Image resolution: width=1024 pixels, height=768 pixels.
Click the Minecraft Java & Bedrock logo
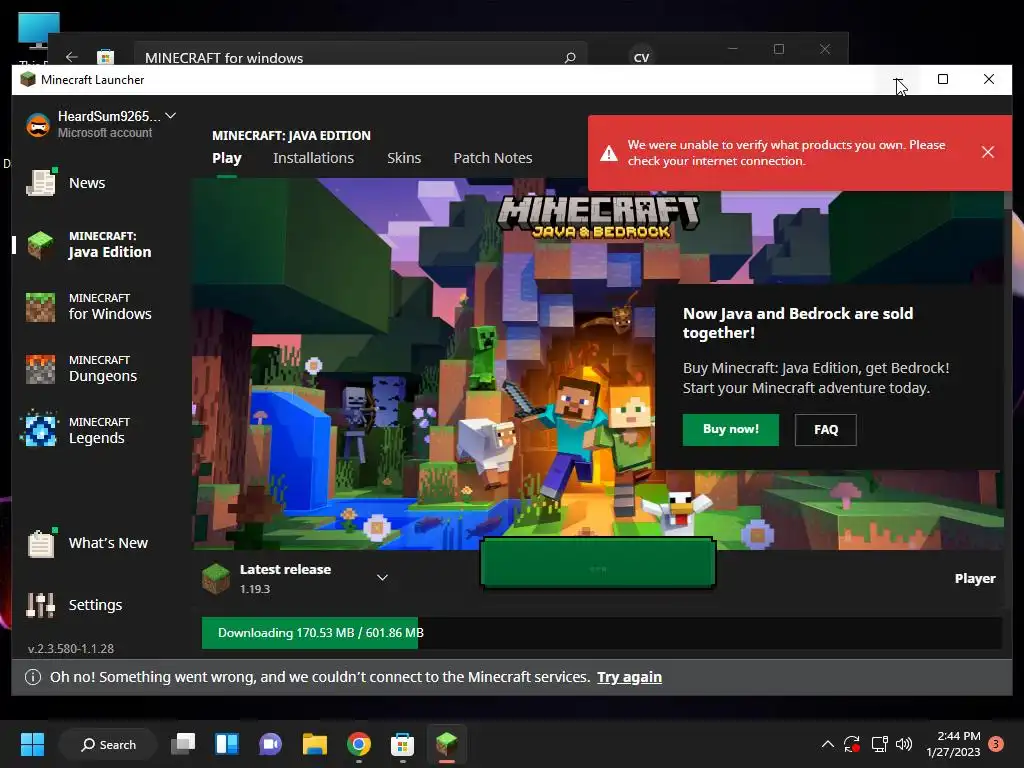[598, 217]
